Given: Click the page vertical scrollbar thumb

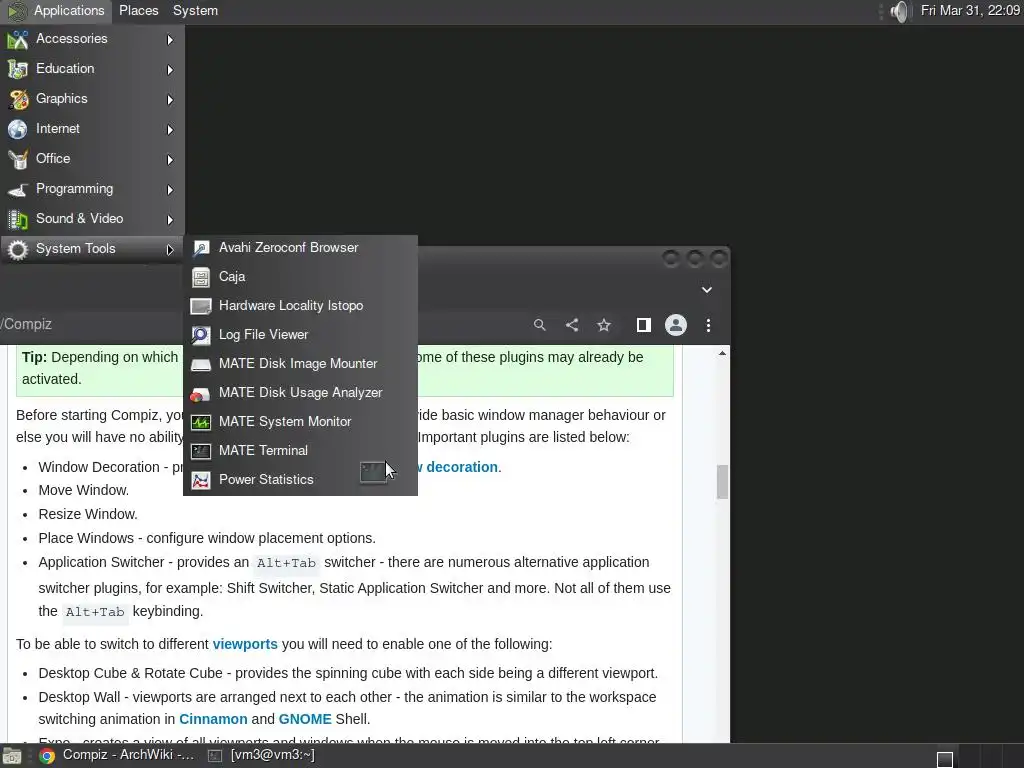Looking at the screenshot, I should tap(722, 482).
